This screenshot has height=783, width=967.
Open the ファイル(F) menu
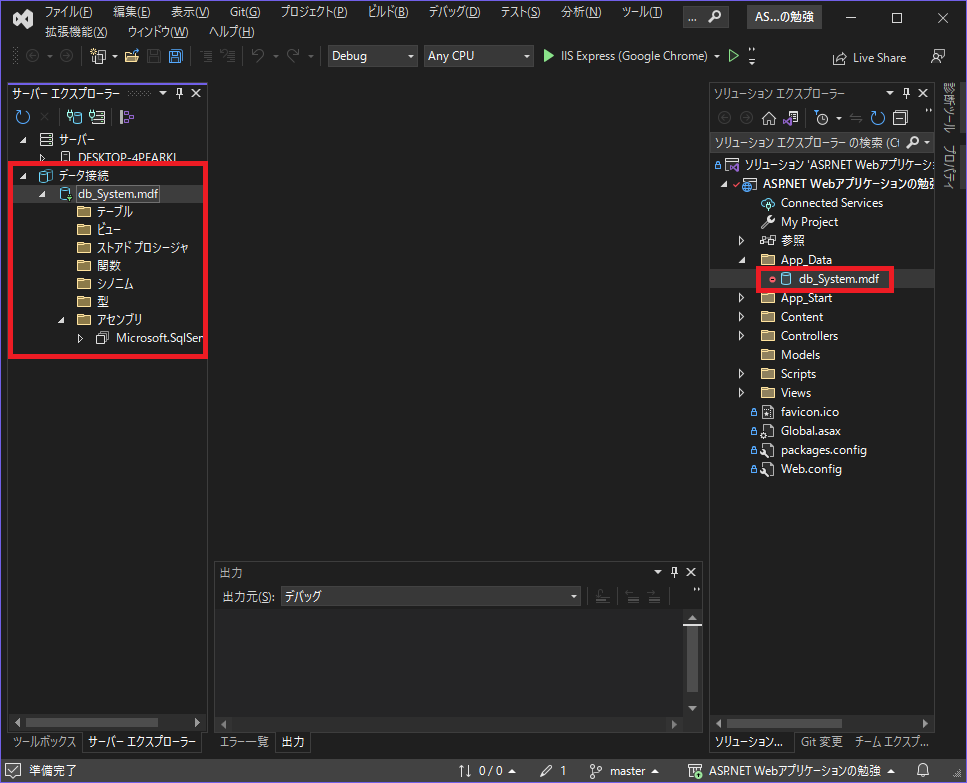pos(68,12)
